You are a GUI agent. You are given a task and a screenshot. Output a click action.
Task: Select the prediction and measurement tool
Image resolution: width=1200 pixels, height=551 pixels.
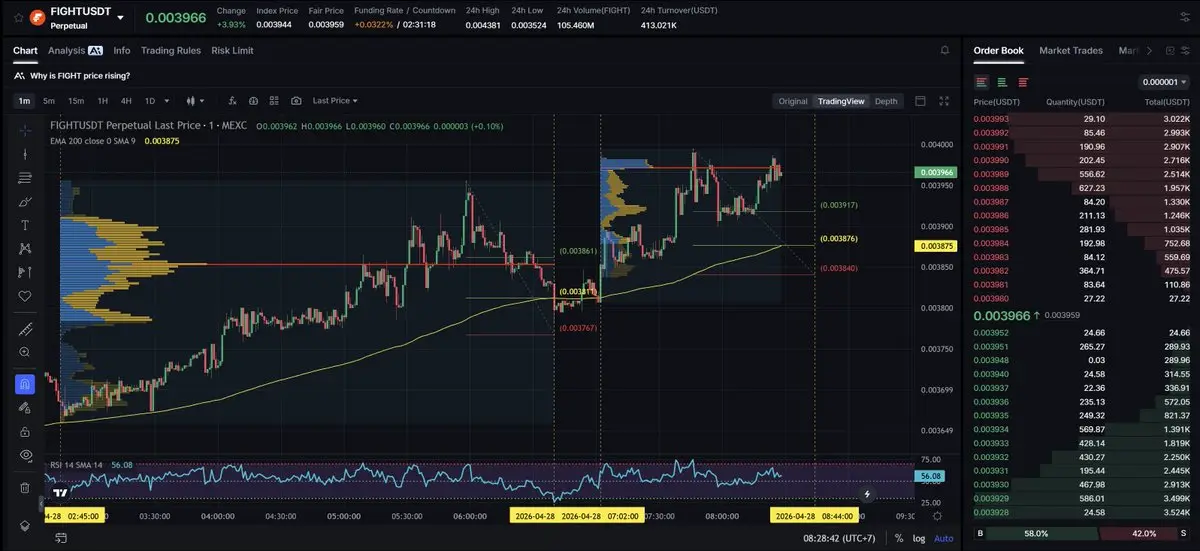(25, 272)
